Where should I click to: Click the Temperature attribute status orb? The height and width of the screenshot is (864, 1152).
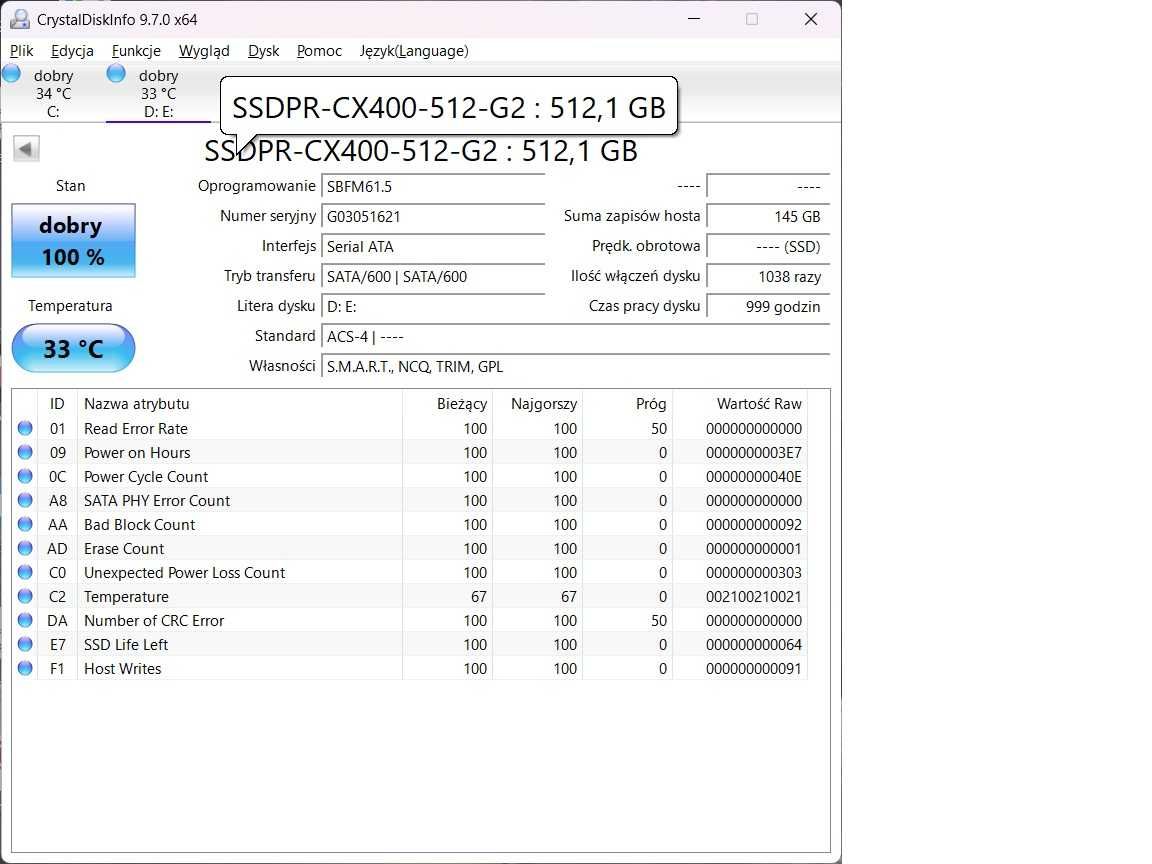pos(25,597)
